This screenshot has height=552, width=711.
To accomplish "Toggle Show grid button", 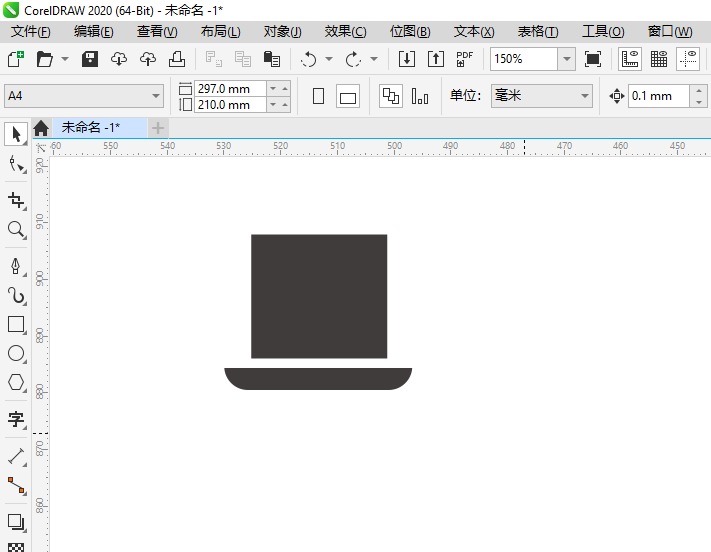I will pos(659,59).
